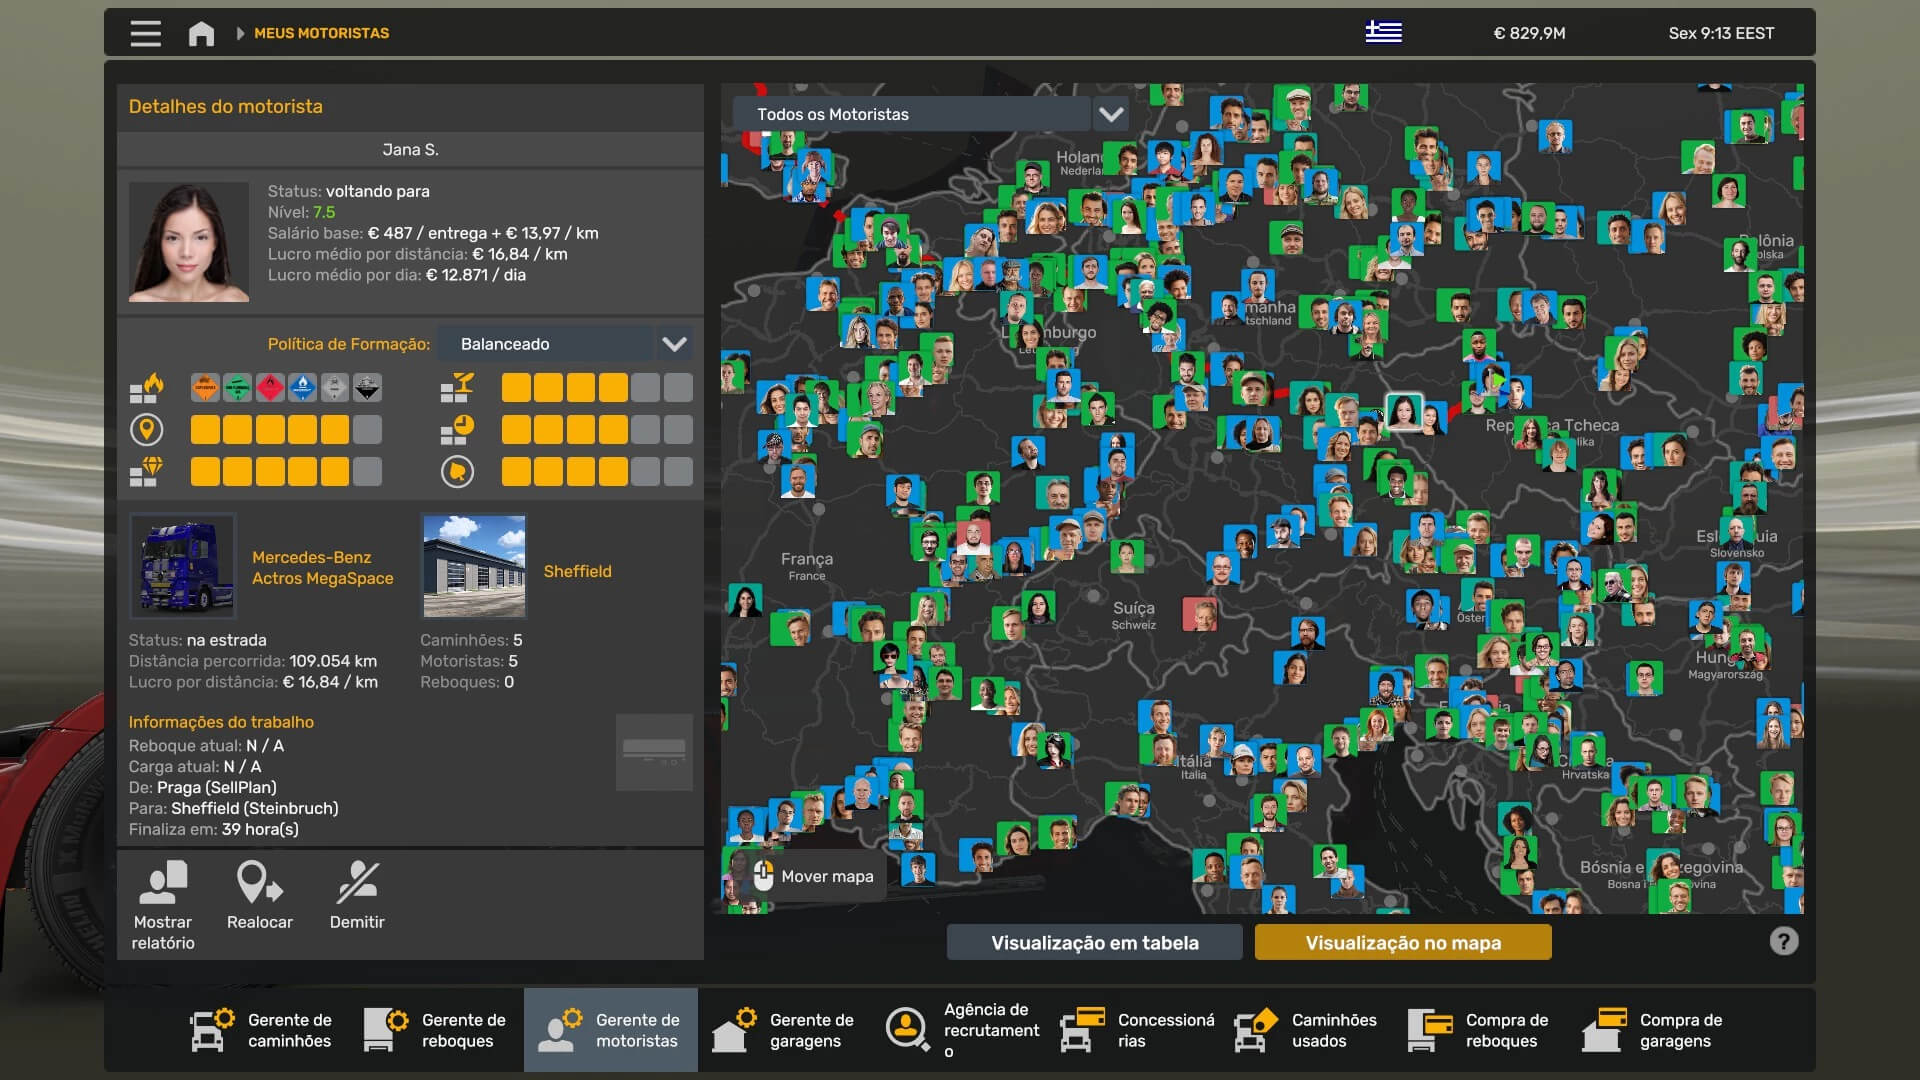This screenshot has height=1080, width=1920.
Task: Select Visualização no mapa view
Action: pos(1402,942)
